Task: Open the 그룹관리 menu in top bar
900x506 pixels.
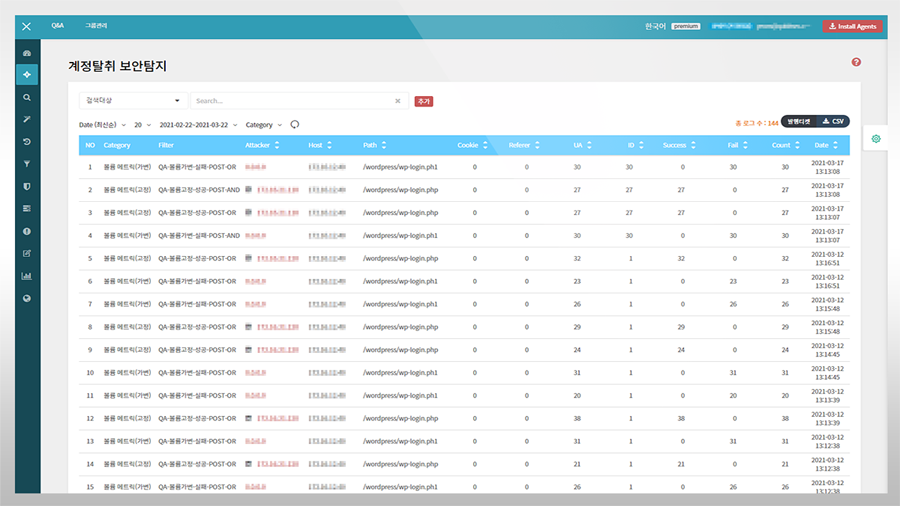Action: tap(96, 26)
